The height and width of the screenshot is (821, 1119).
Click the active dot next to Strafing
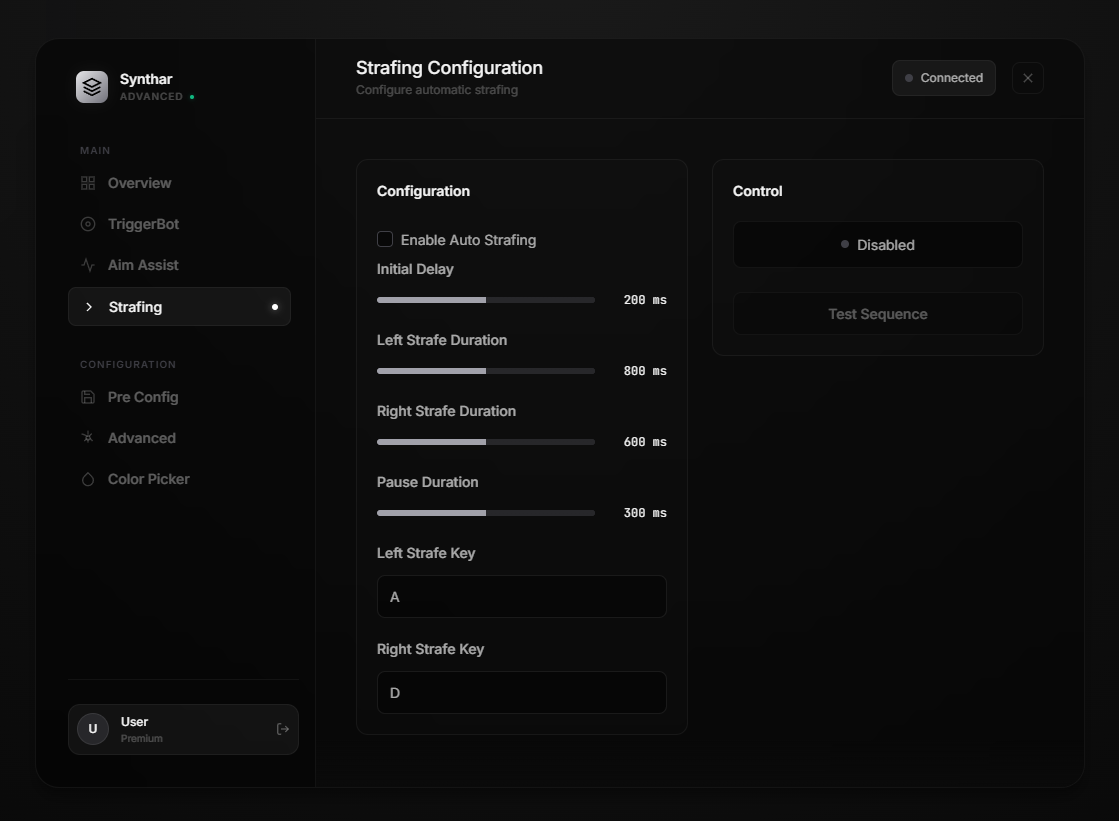pos(275,307)
